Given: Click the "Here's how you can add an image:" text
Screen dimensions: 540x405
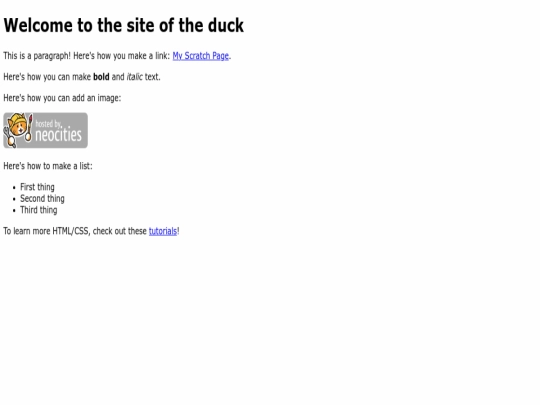Looking at the screenshot, I should [62, 98].
